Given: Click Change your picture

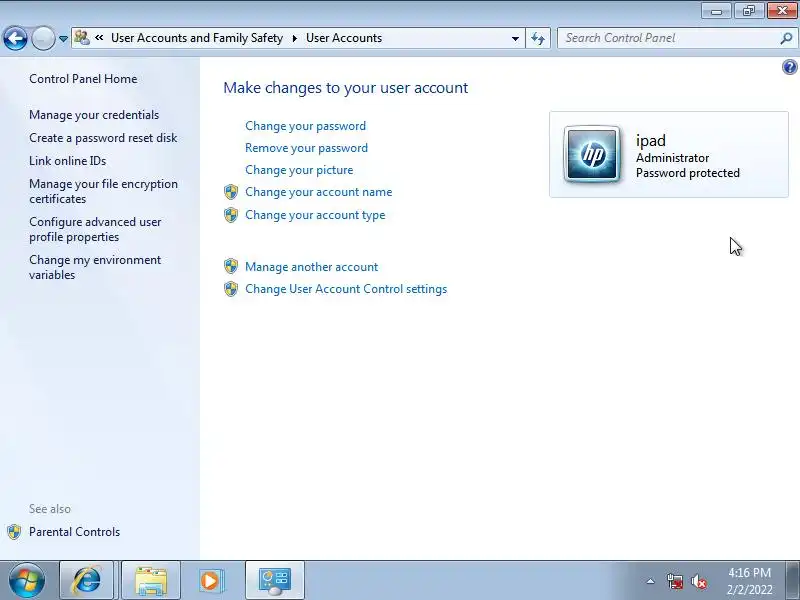Looking at the screenshot, I should (x=299, y=170).
